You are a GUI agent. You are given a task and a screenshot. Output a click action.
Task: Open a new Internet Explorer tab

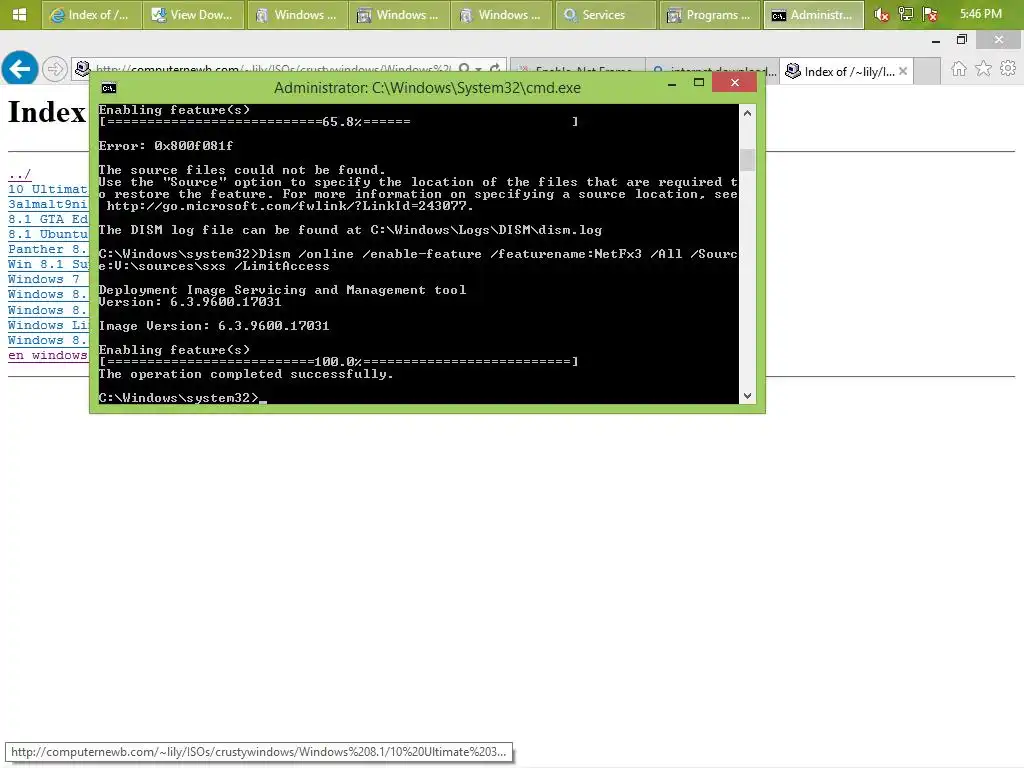(x=927, y=71)
